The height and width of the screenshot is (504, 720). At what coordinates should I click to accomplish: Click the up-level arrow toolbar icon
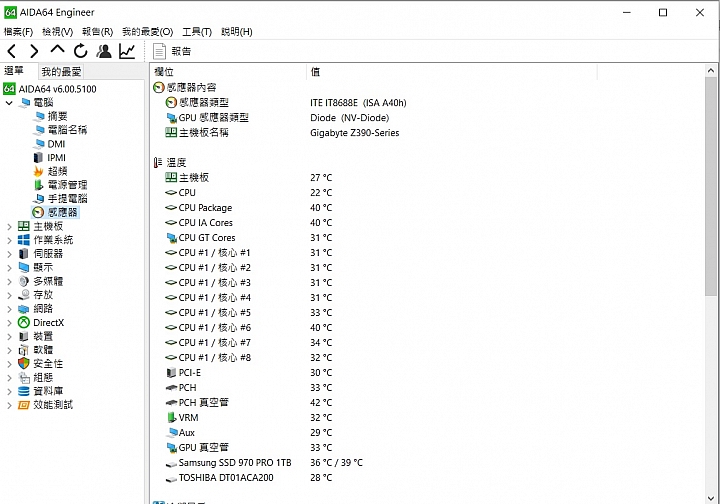coord(57,50)
